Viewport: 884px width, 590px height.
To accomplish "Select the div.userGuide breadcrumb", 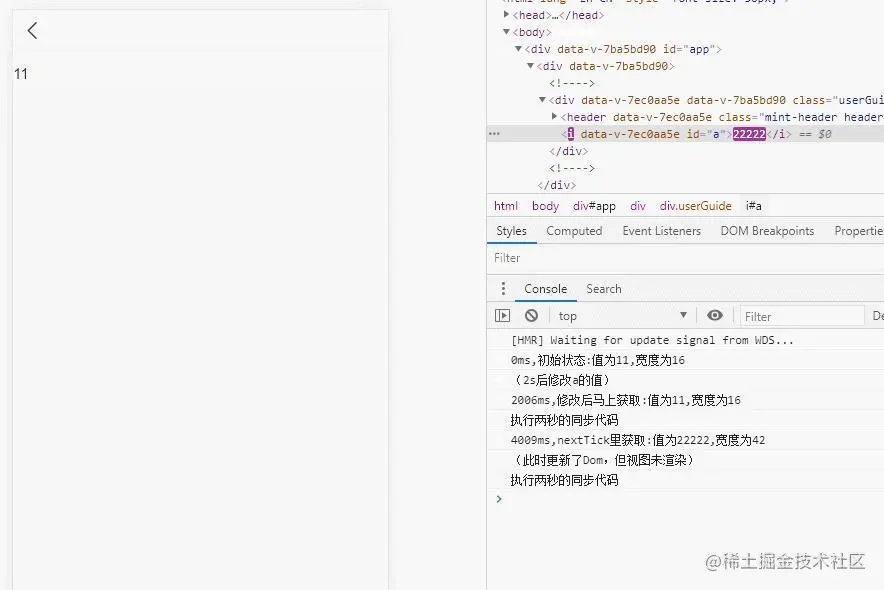I will point(695,206).
